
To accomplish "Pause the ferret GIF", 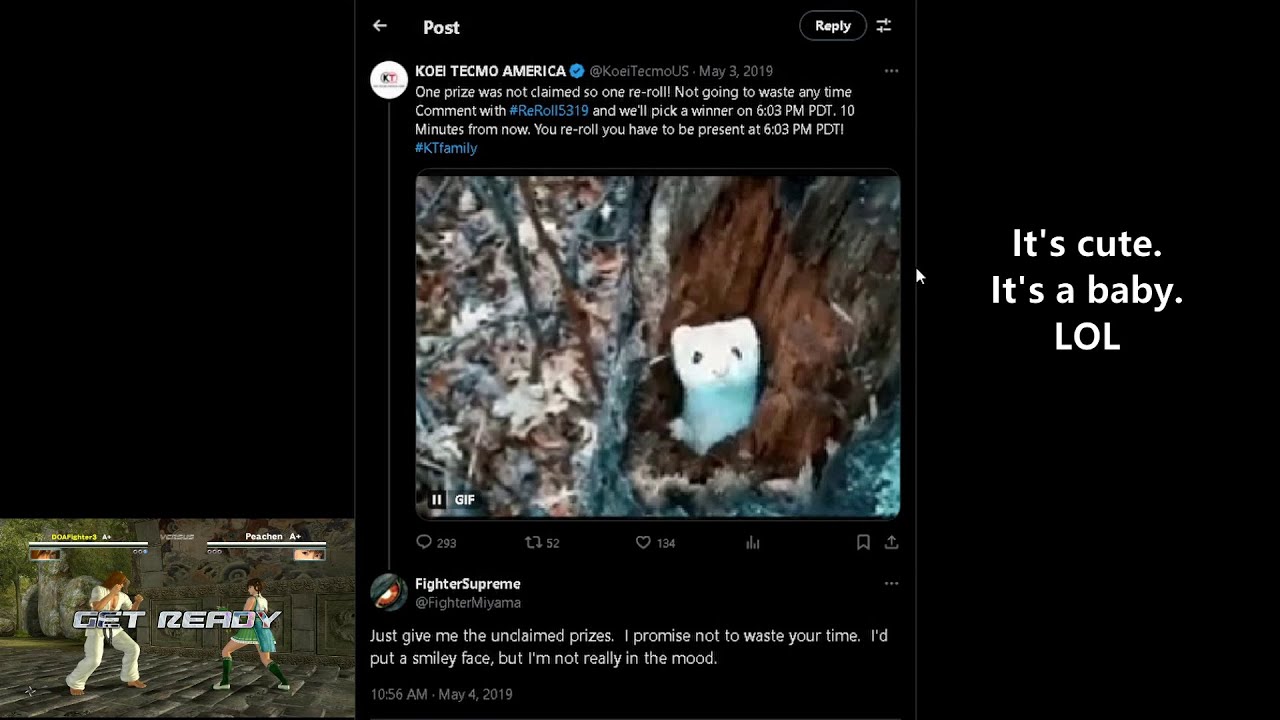I will pyautogui.click(x=437, y=500).
